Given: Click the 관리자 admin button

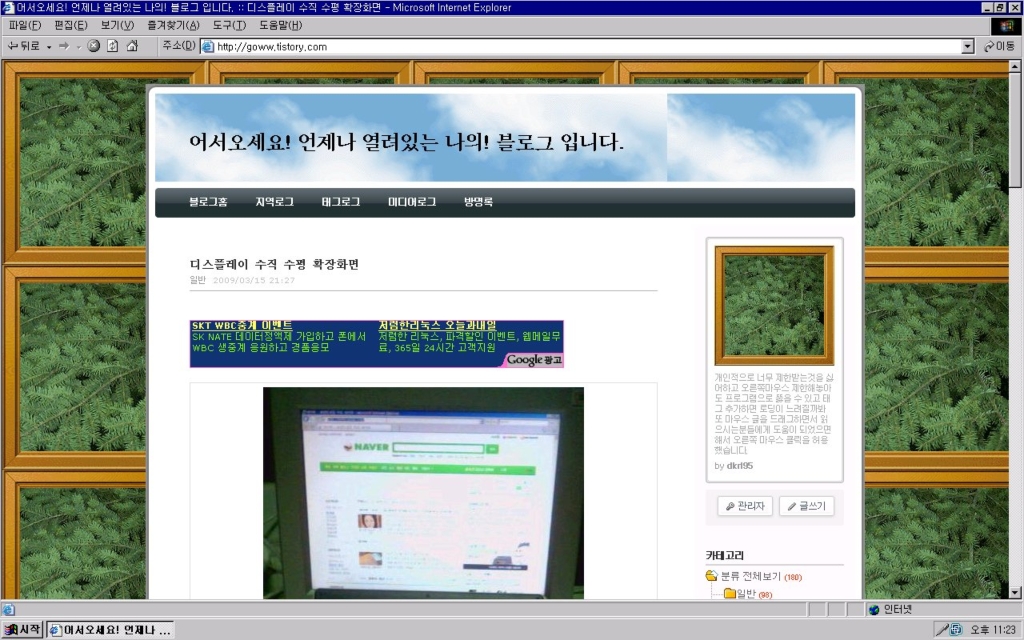Looking at the screenshot, I should point(745,506).
